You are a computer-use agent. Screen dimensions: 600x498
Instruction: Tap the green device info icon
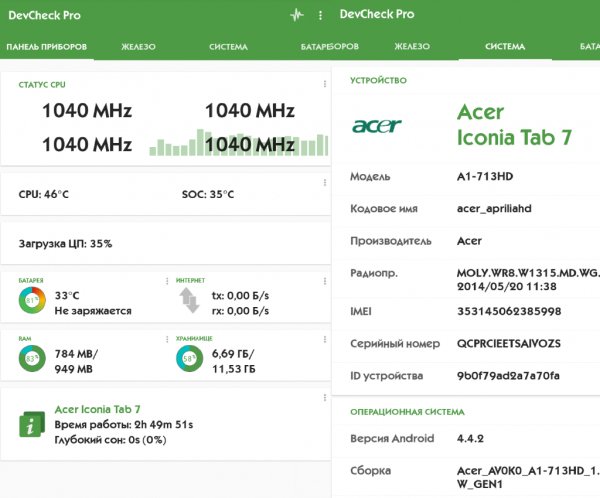(x=32, y=424)
